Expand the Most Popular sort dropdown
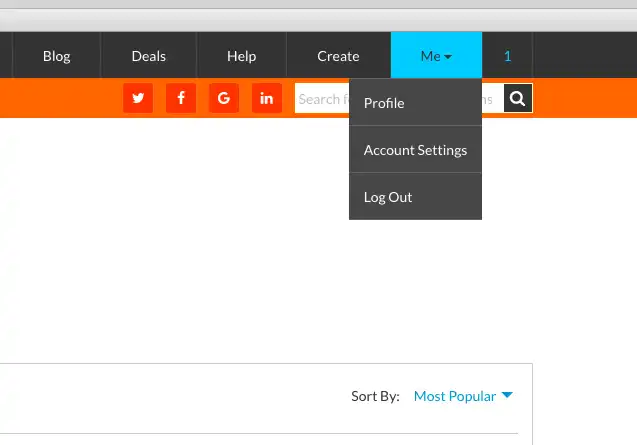Image resolution: width=637 pixels, height=445 pixels. 455,396
